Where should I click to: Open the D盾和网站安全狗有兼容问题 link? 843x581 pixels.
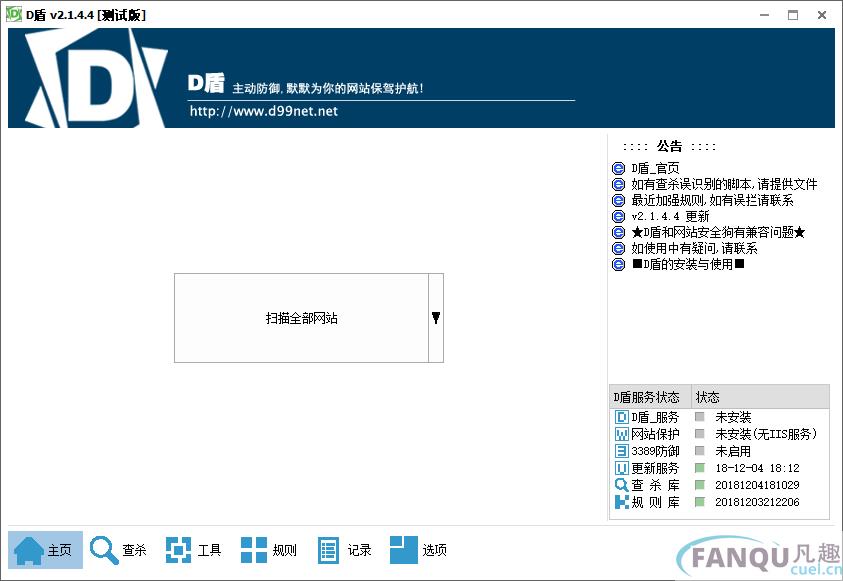718,232
